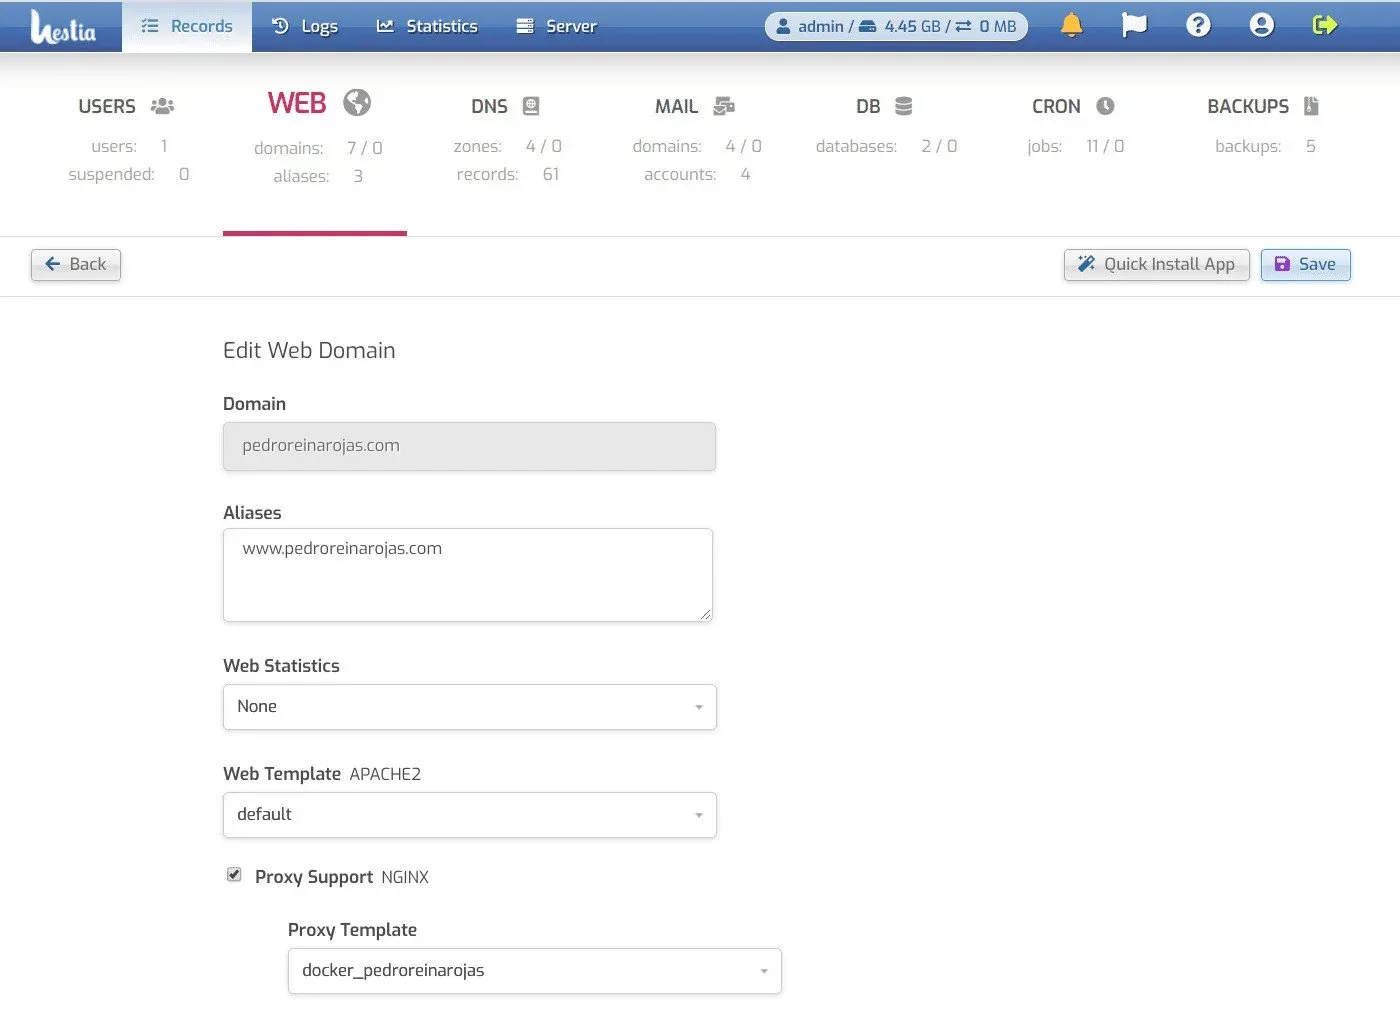The image size is (1400, 1015).
Task: Click the CRON clock icon
Action: click(x=1105, y=106)
